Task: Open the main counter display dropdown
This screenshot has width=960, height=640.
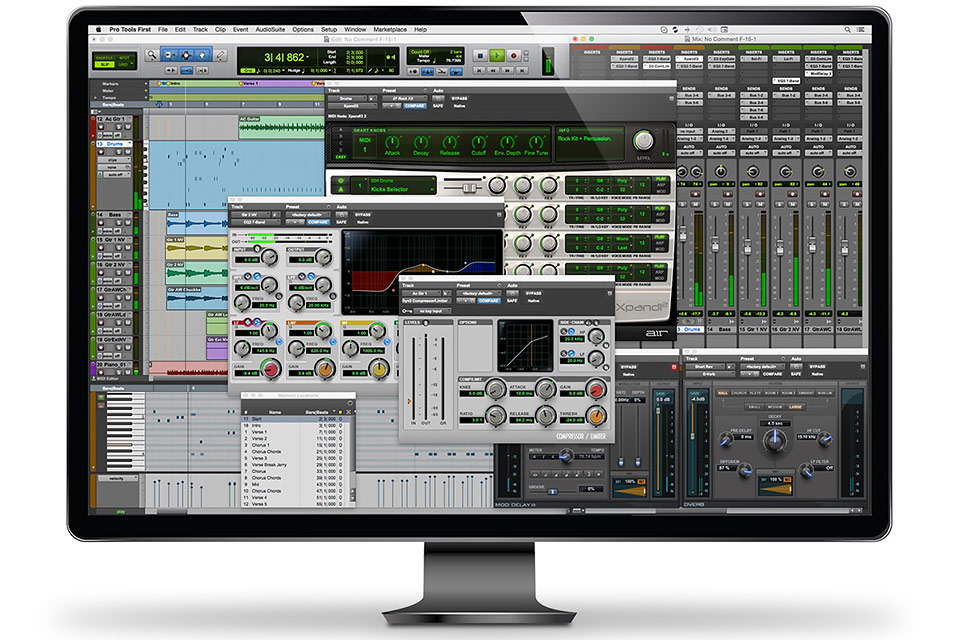Action: (x=309, y=57)
